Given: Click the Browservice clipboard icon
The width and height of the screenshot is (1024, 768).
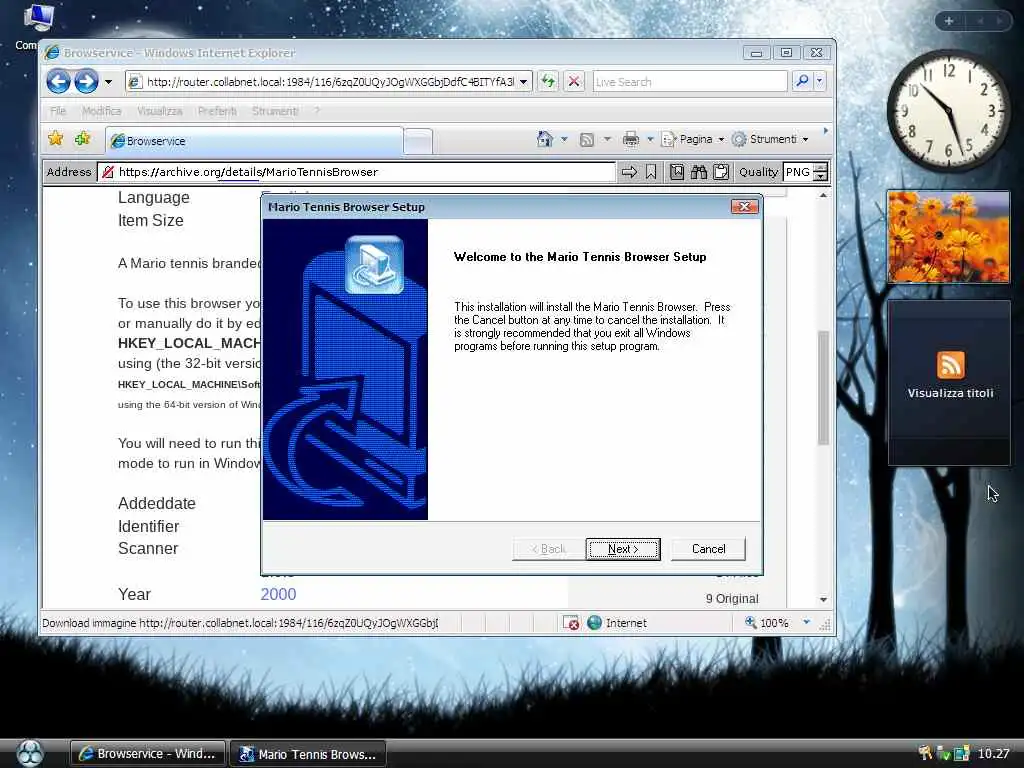Looking at the screenshot, I should point(721,172).
